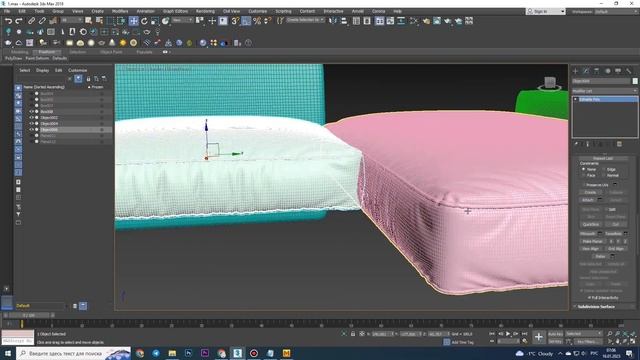Expand the Editable Poly stack entry
The height and width of the screenshot is (360, 640).
576,99
